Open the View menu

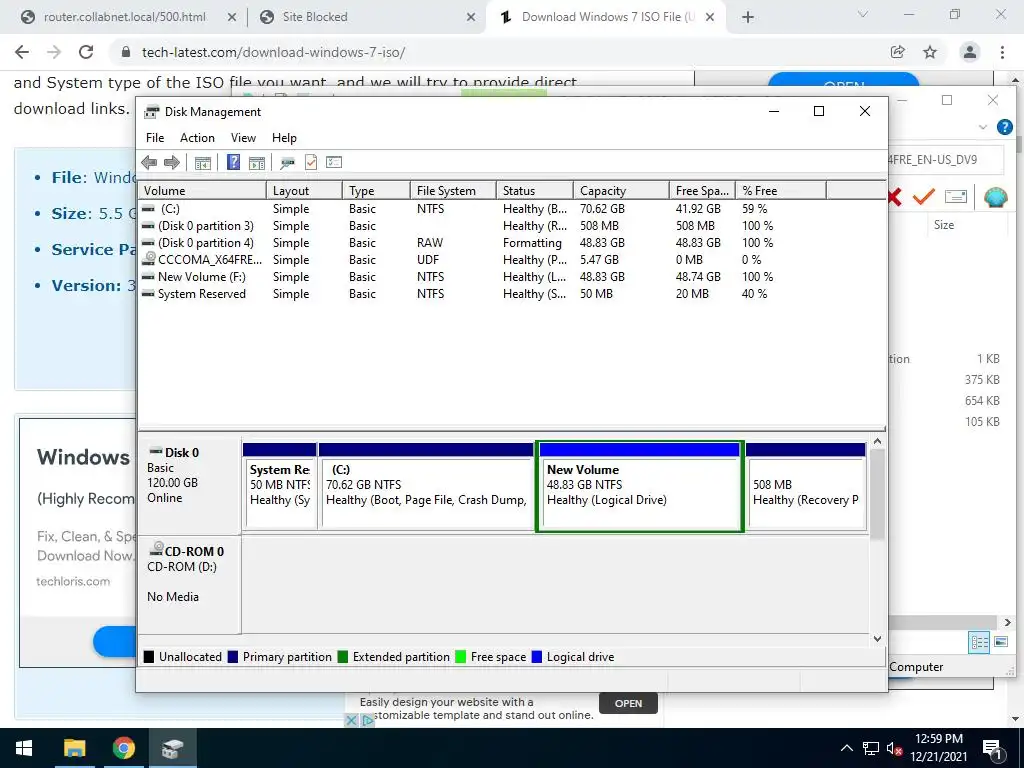coord(243,138)
